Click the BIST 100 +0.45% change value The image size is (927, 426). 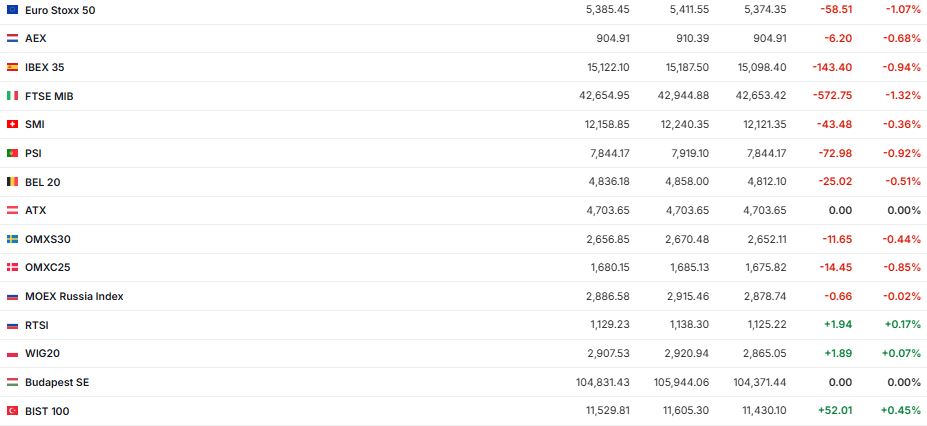[x=902, y=411]
